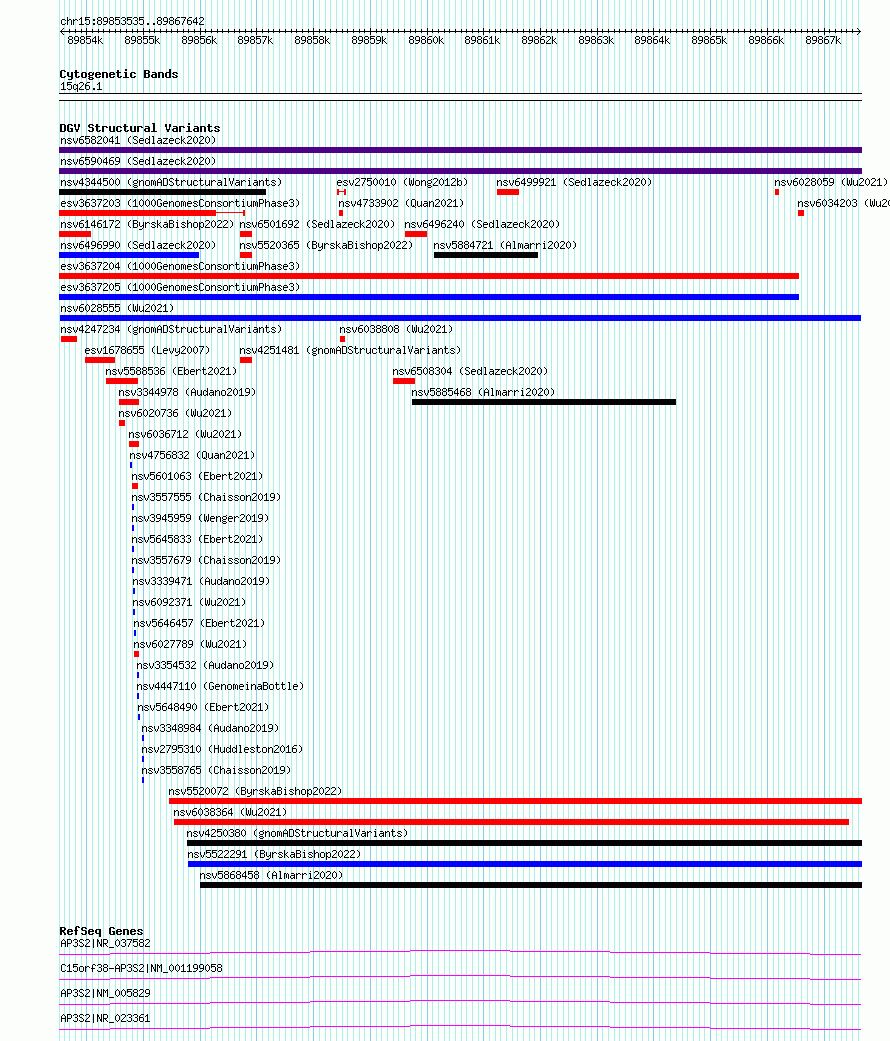
Task: Click the 89867k ruler position
Action: pos(823,41)
